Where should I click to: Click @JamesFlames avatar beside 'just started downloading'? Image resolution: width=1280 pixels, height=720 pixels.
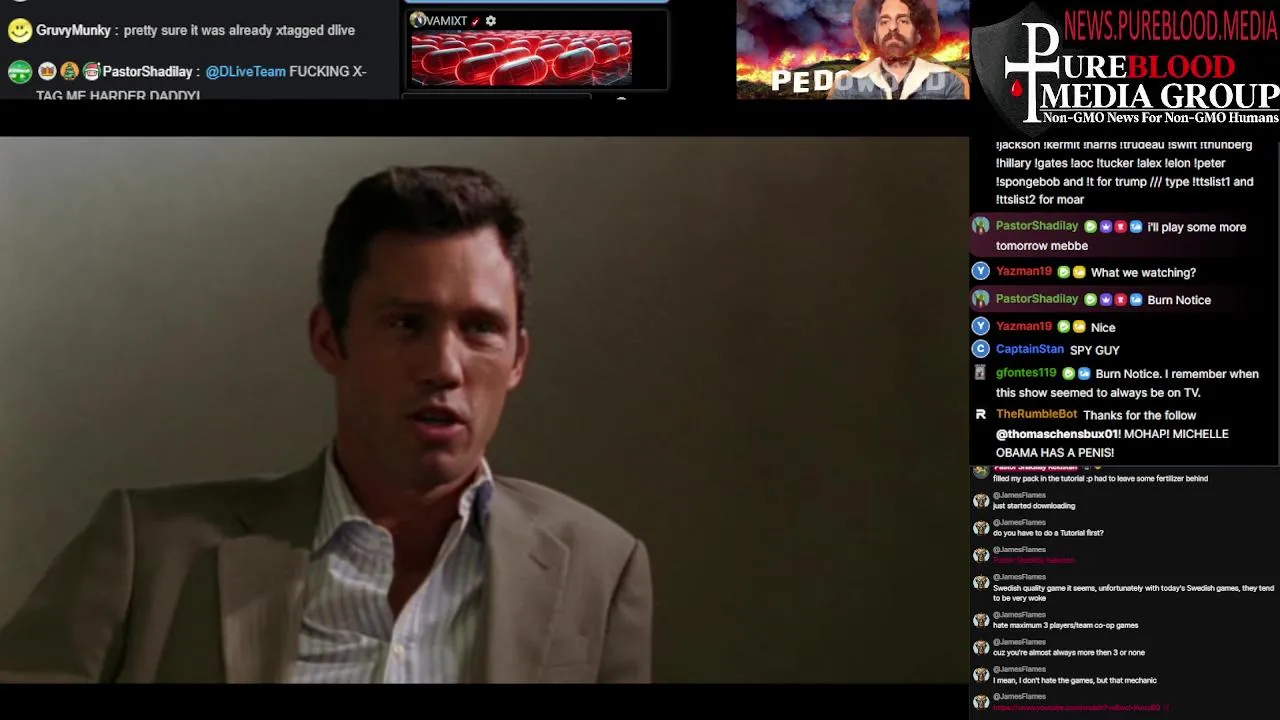pos(981,501)
